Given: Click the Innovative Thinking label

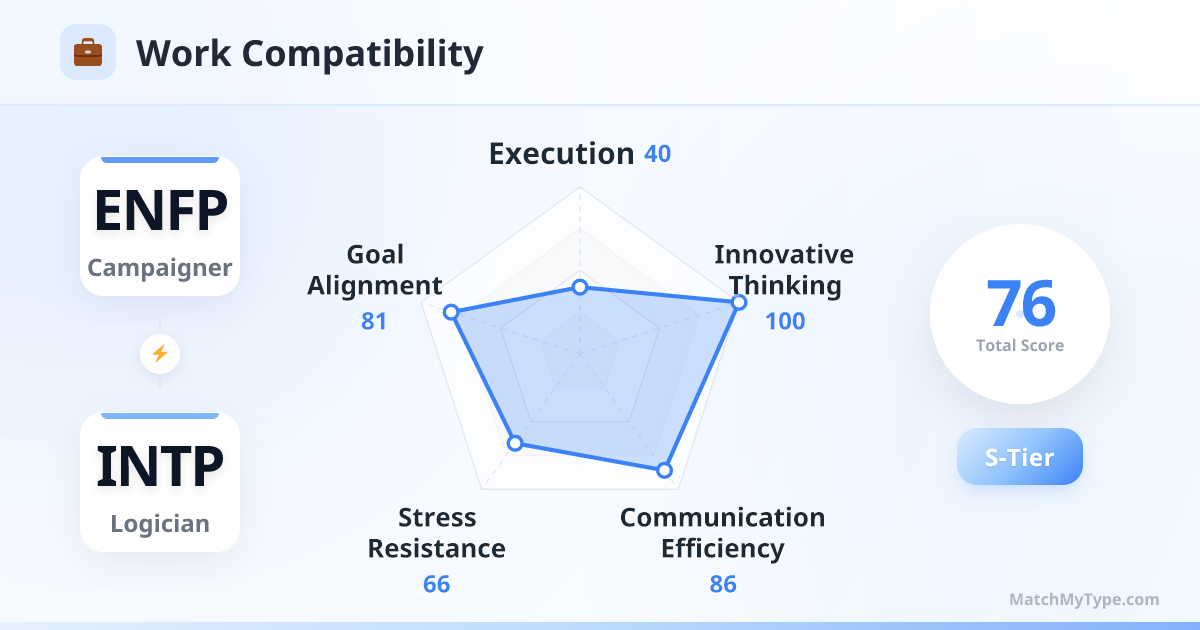Looking at the screenshot, I should click(x=783, y=270).
